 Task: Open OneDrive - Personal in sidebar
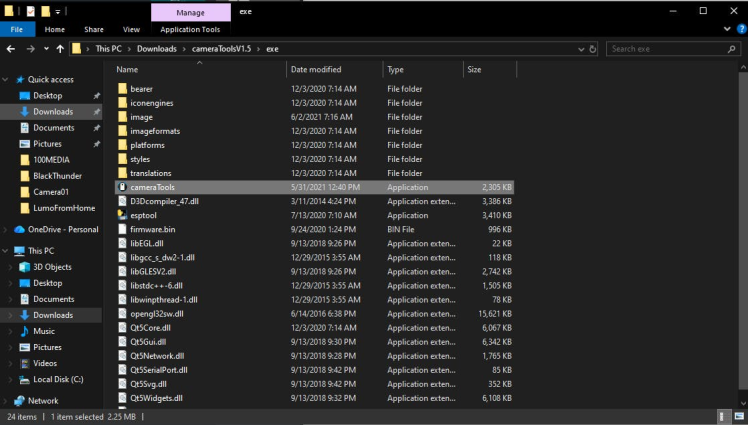62,229
